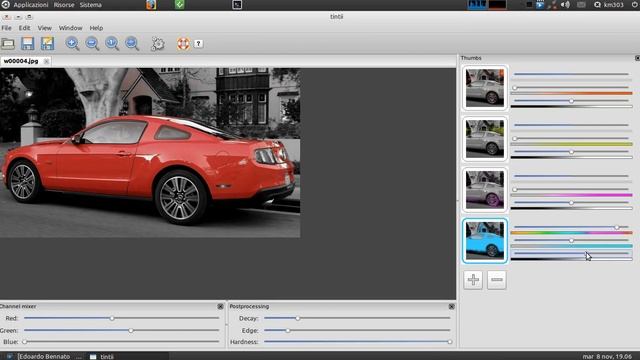This screenshot has width=640, height=360.
Task: Click the Hardness slider handle
Action: click(x=450, y=342)
